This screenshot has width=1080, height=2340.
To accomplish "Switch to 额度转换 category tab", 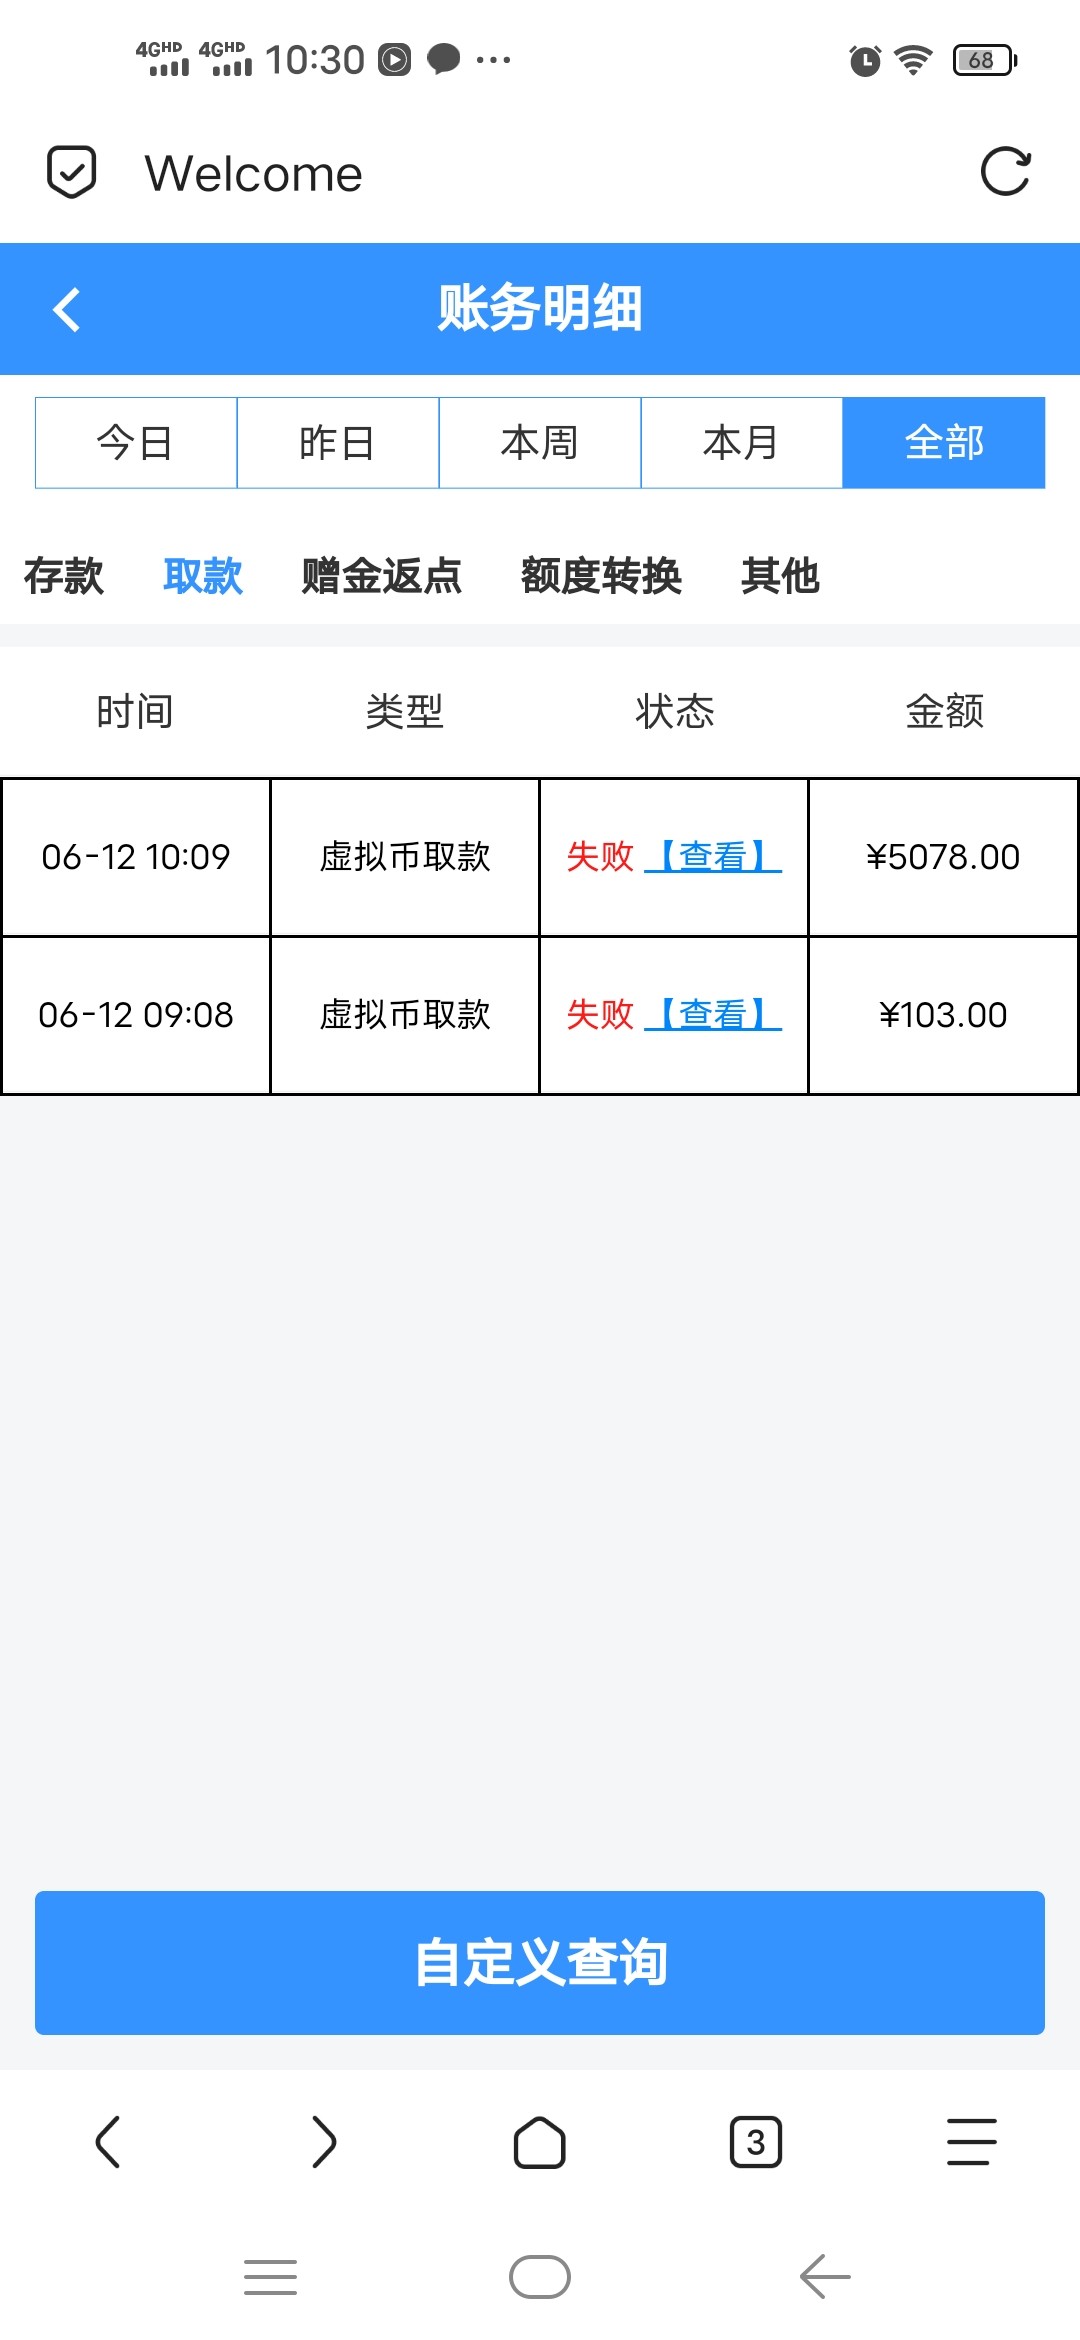I will (602, 576).
